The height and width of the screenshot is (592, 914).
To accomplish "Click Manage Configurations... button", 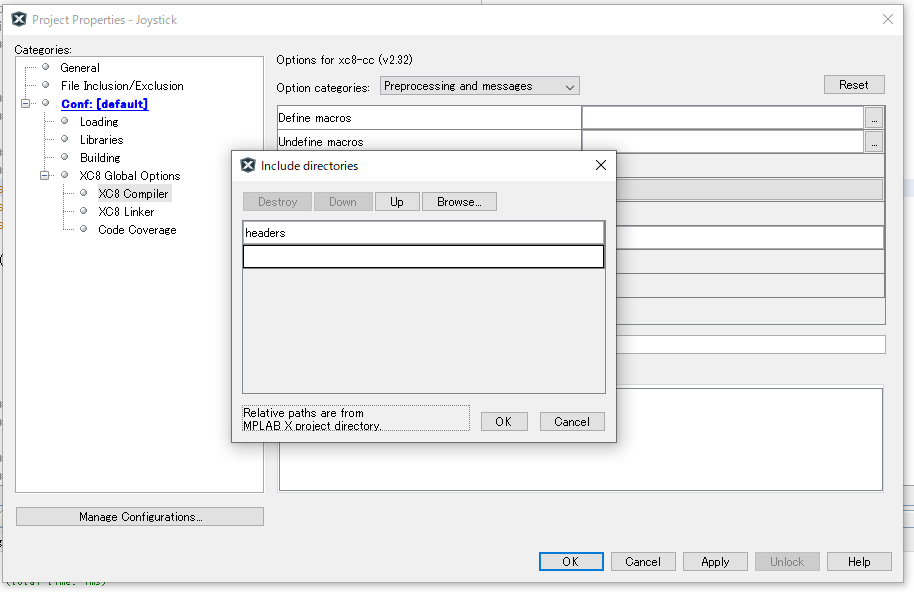I will [140, 516].
